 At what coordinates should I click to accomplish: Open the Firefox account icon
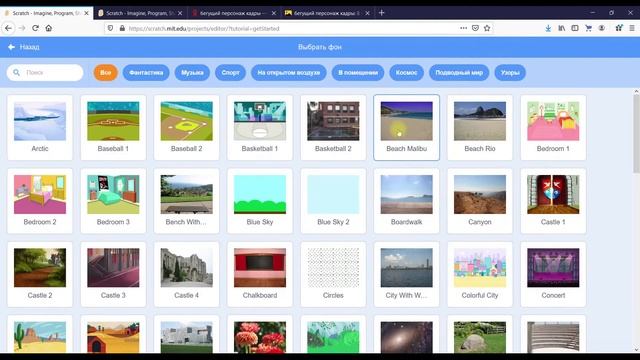coord(602,28)
